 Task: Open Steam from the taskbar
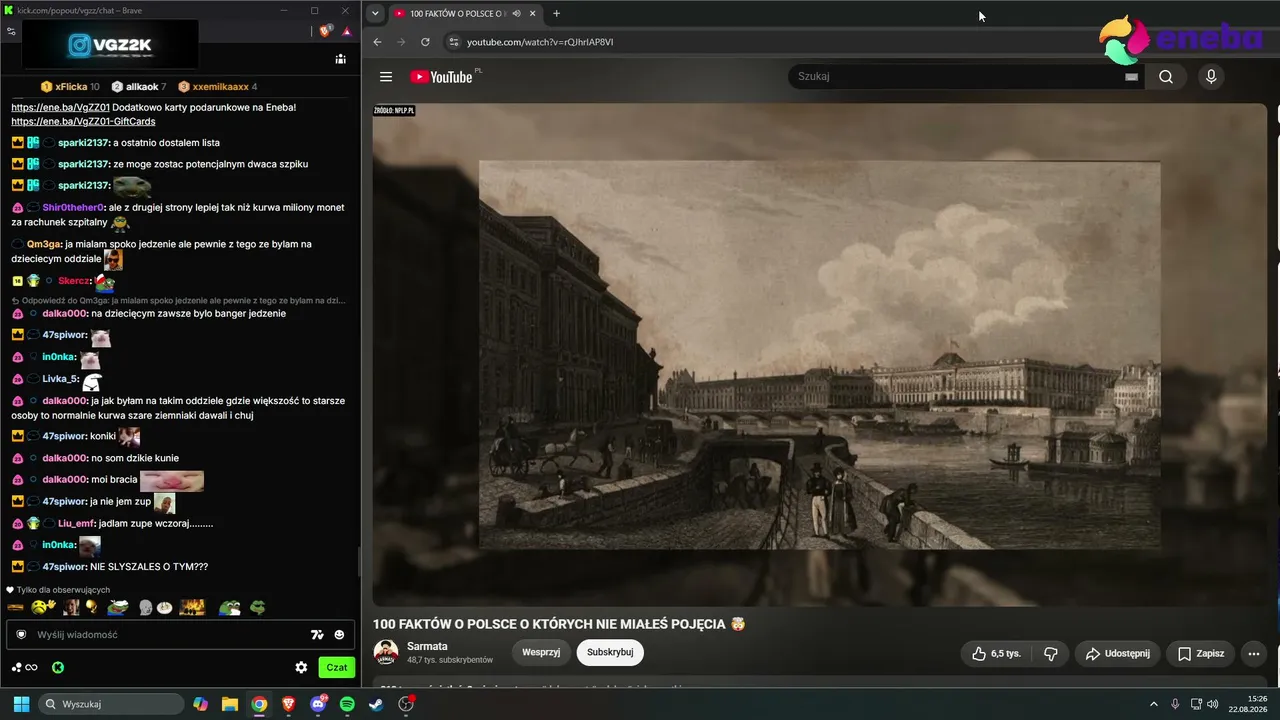376,704
